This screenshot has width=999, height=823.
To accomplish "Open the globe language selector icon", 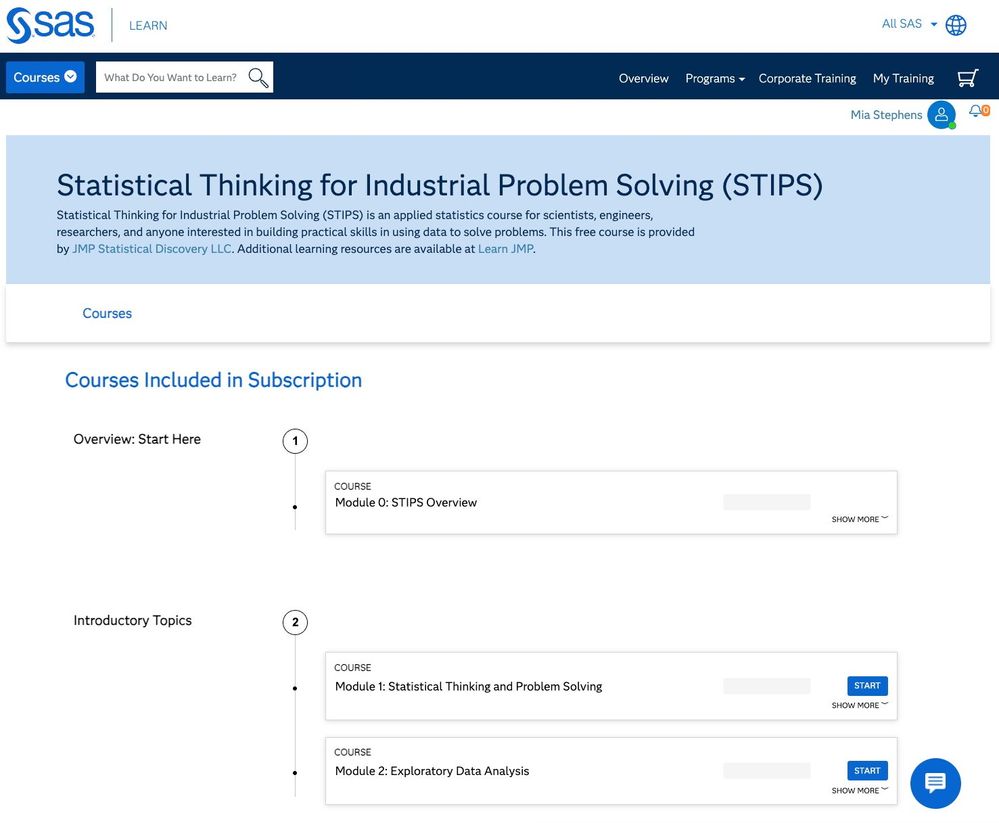I will pos(956,25).
